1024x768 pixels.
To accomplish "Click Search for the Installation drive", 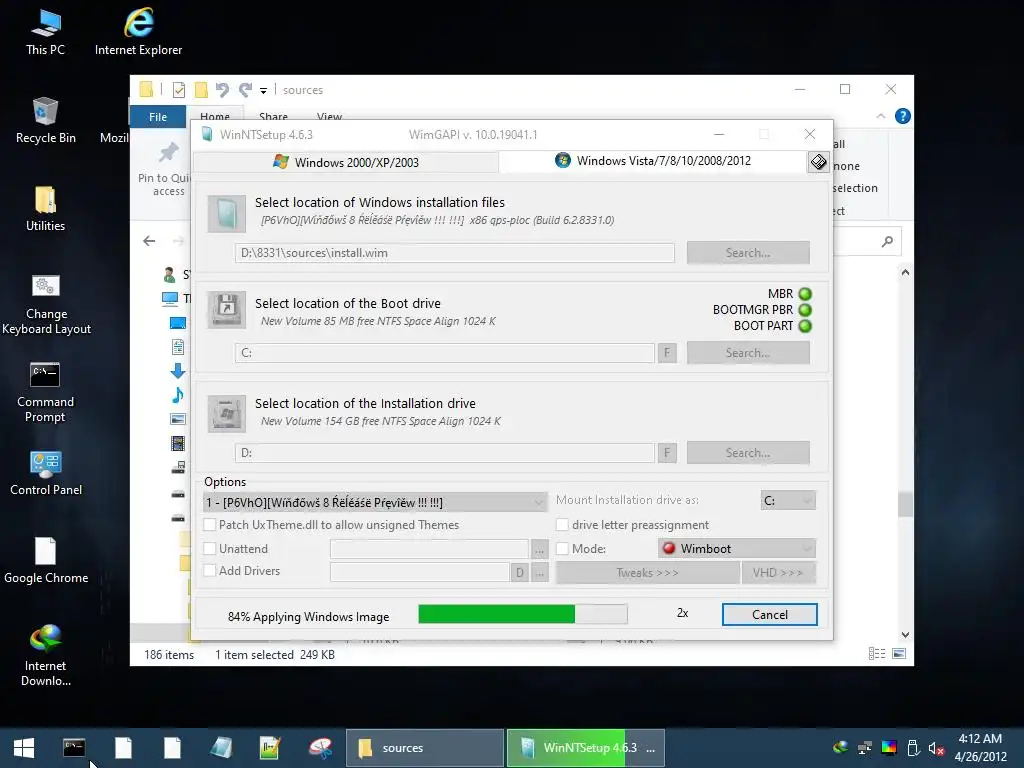I will pyautogui.click(x=748, y=453).
